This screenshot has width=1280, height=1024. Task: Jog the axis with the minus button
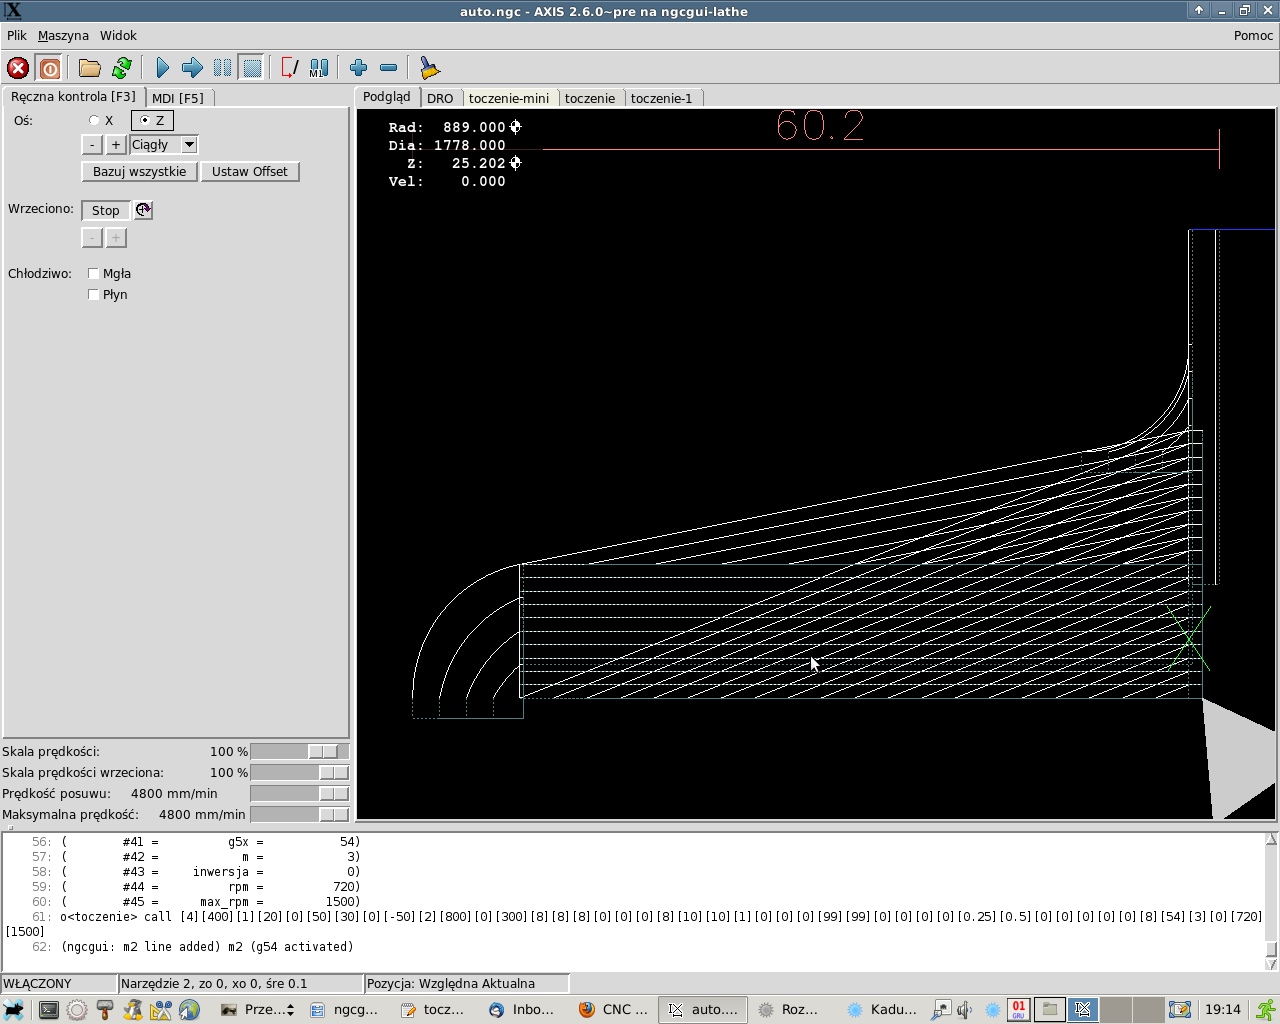point(92,145)
